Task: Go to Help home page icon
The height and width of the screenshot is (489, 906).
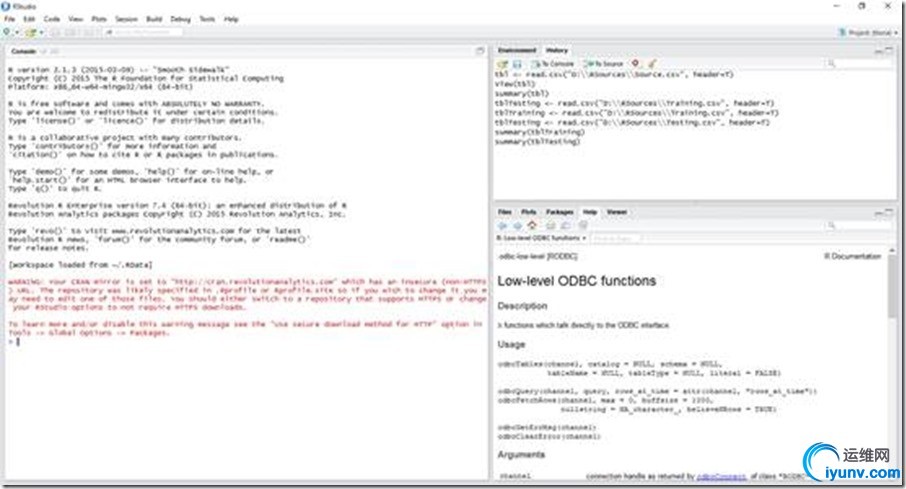Action: [532, 225]
